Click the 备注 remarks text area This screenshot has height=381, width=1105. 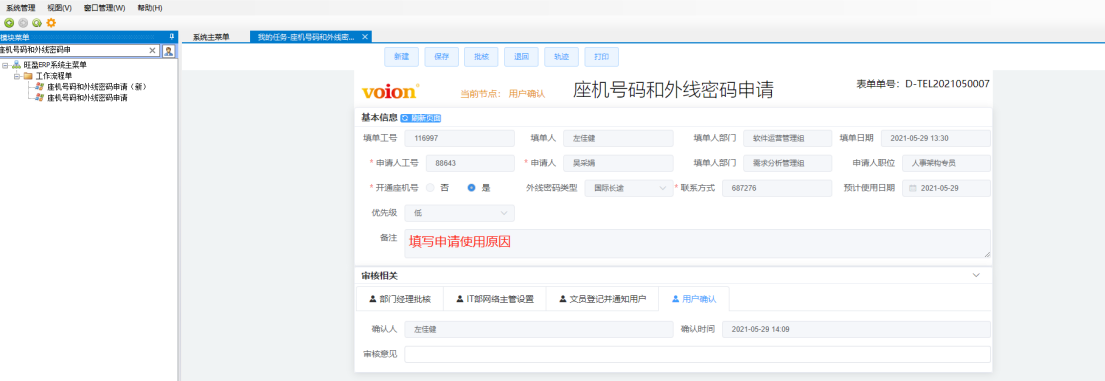pos(698,243)
